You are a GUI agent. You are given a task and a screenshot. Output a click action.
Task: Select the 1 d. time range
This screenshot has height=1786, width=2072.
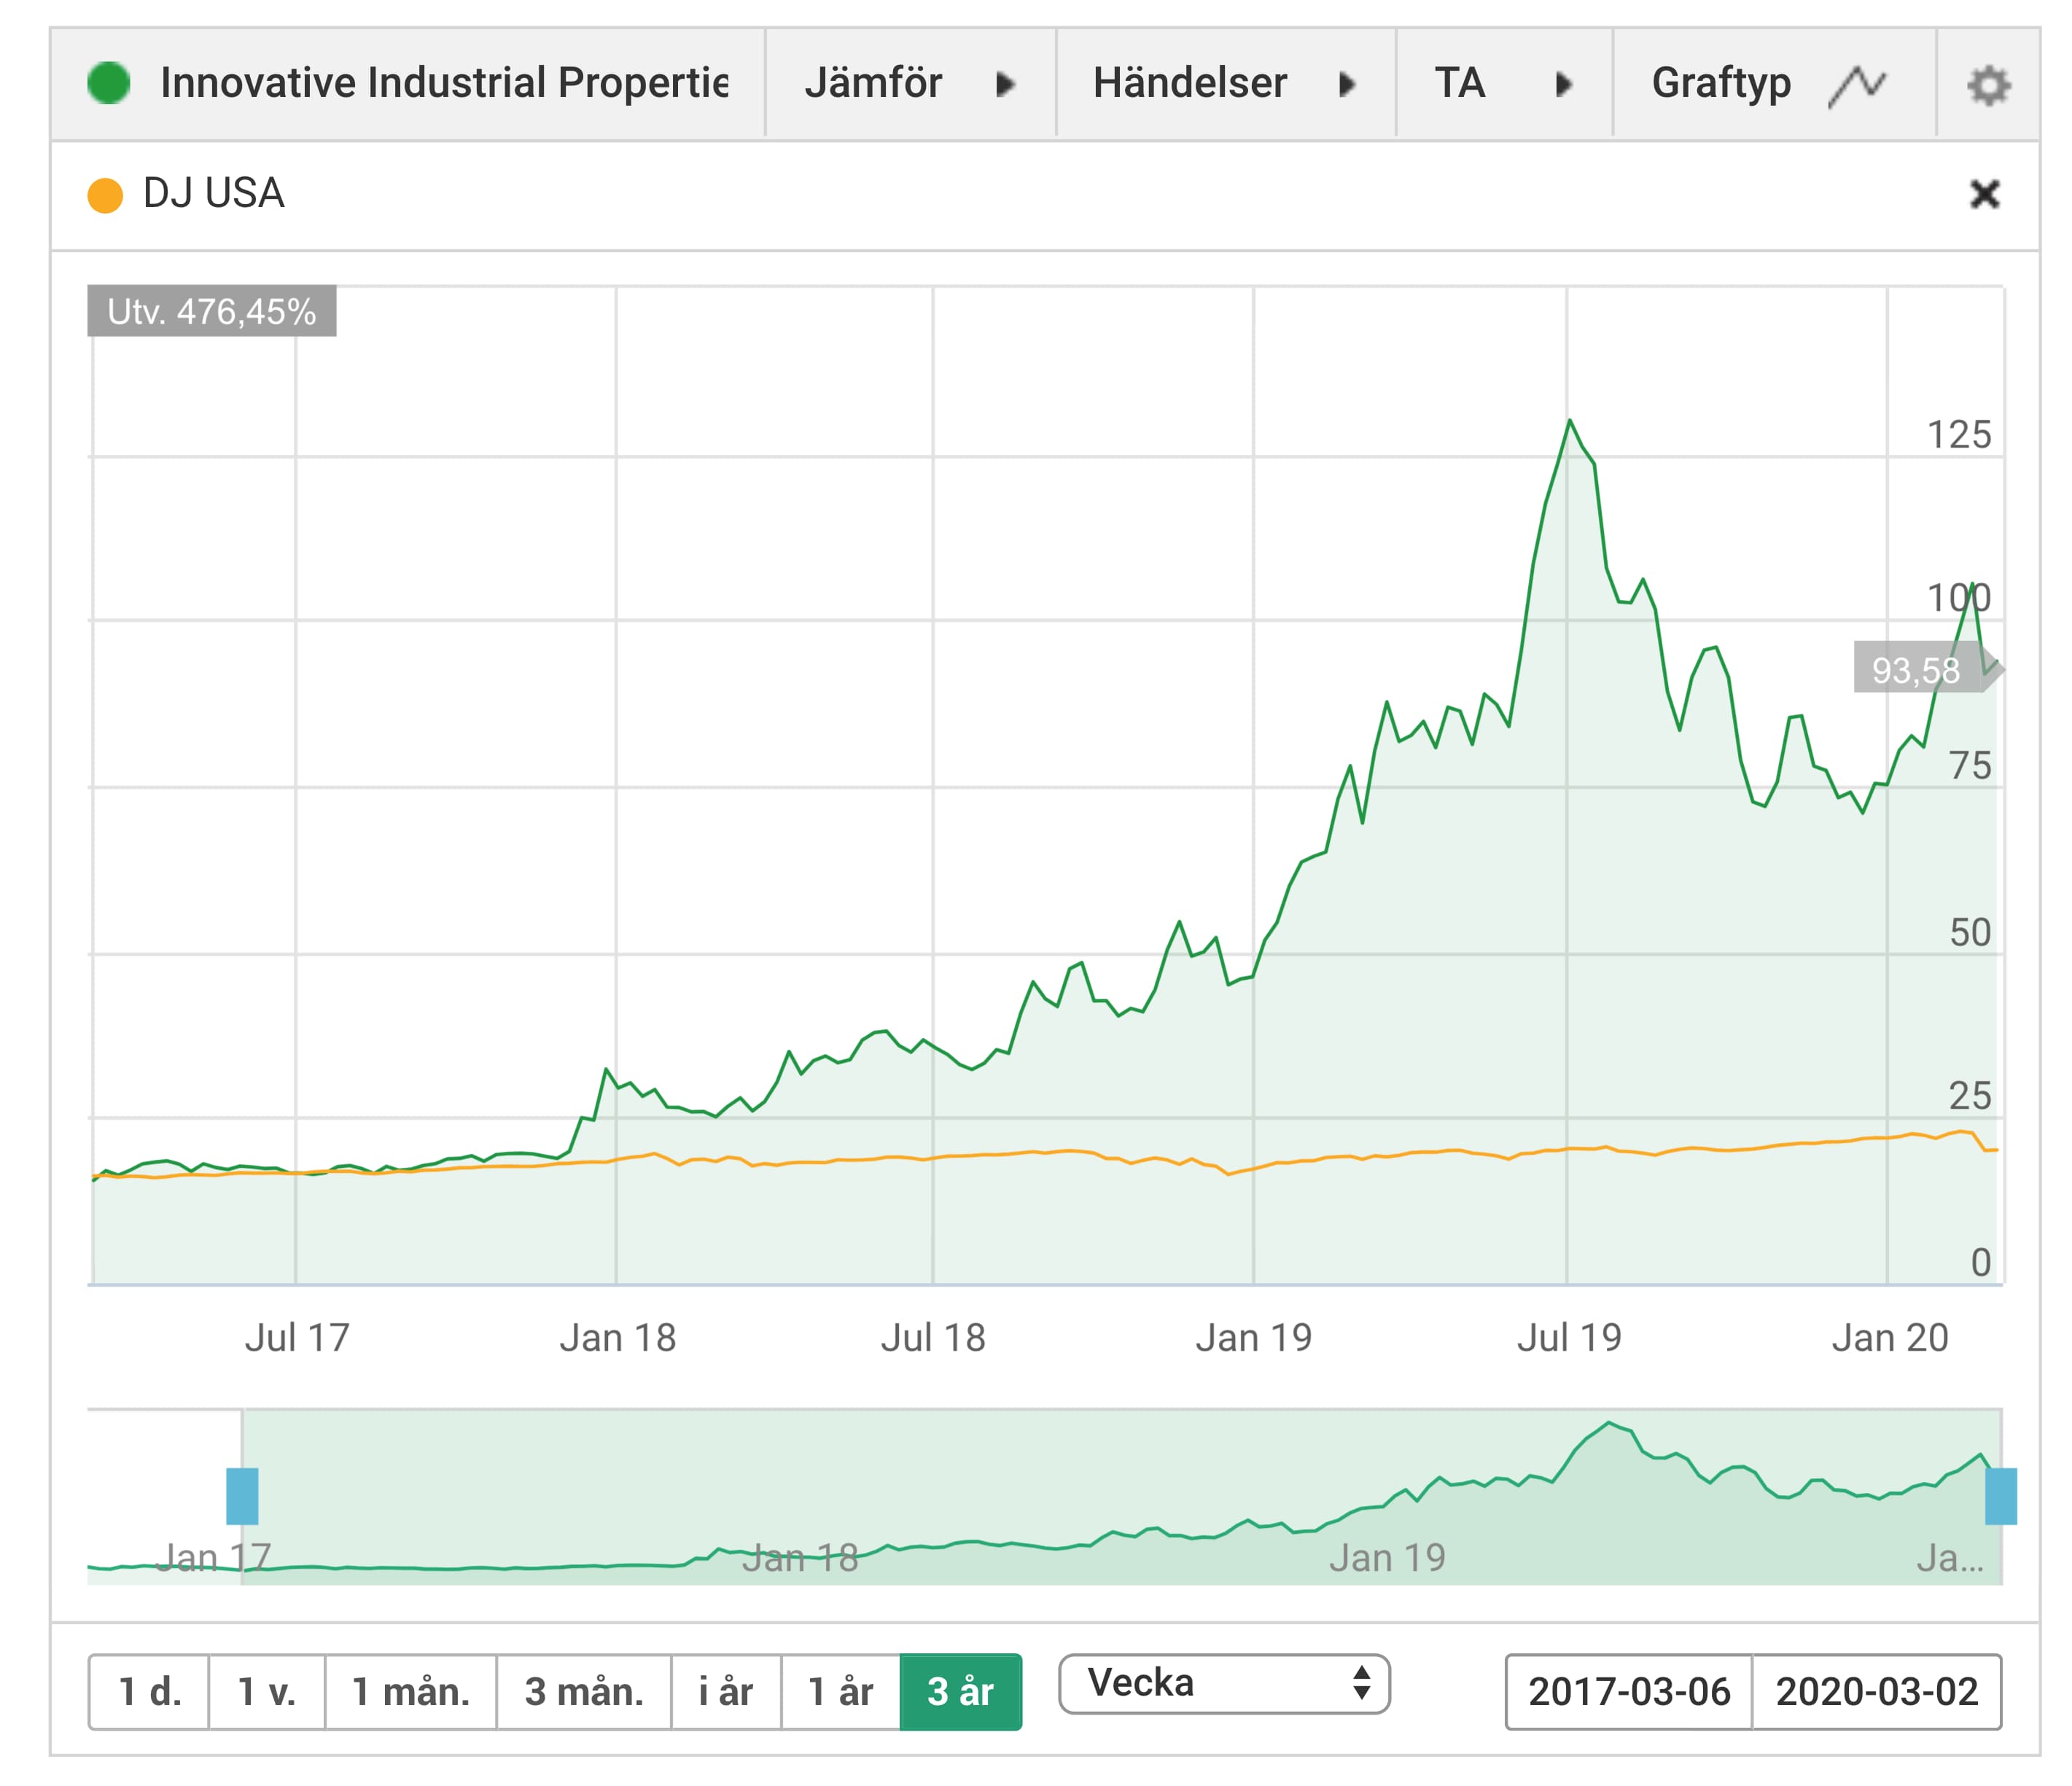point(149,1691)
